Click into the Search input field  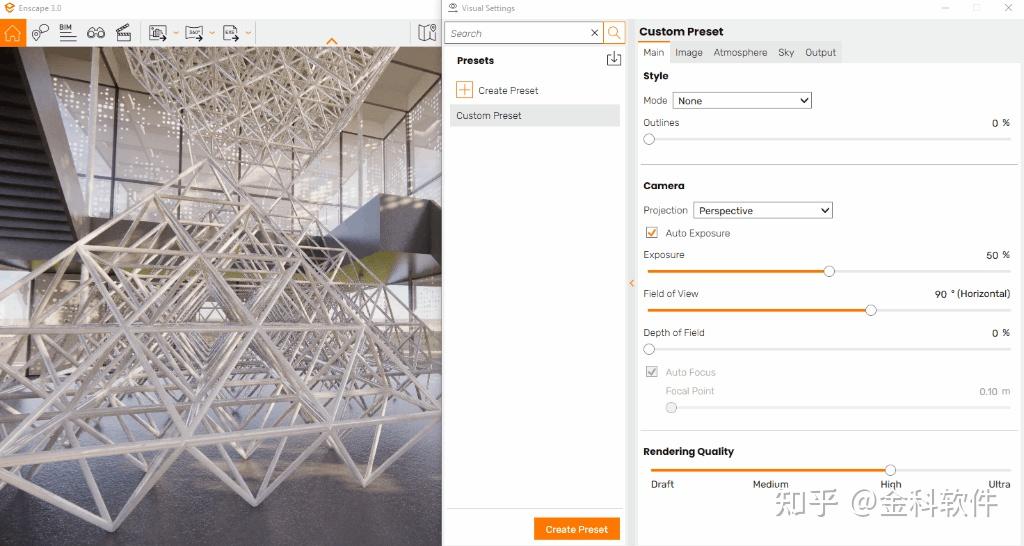pyautogui.click(x=519, y=33)
